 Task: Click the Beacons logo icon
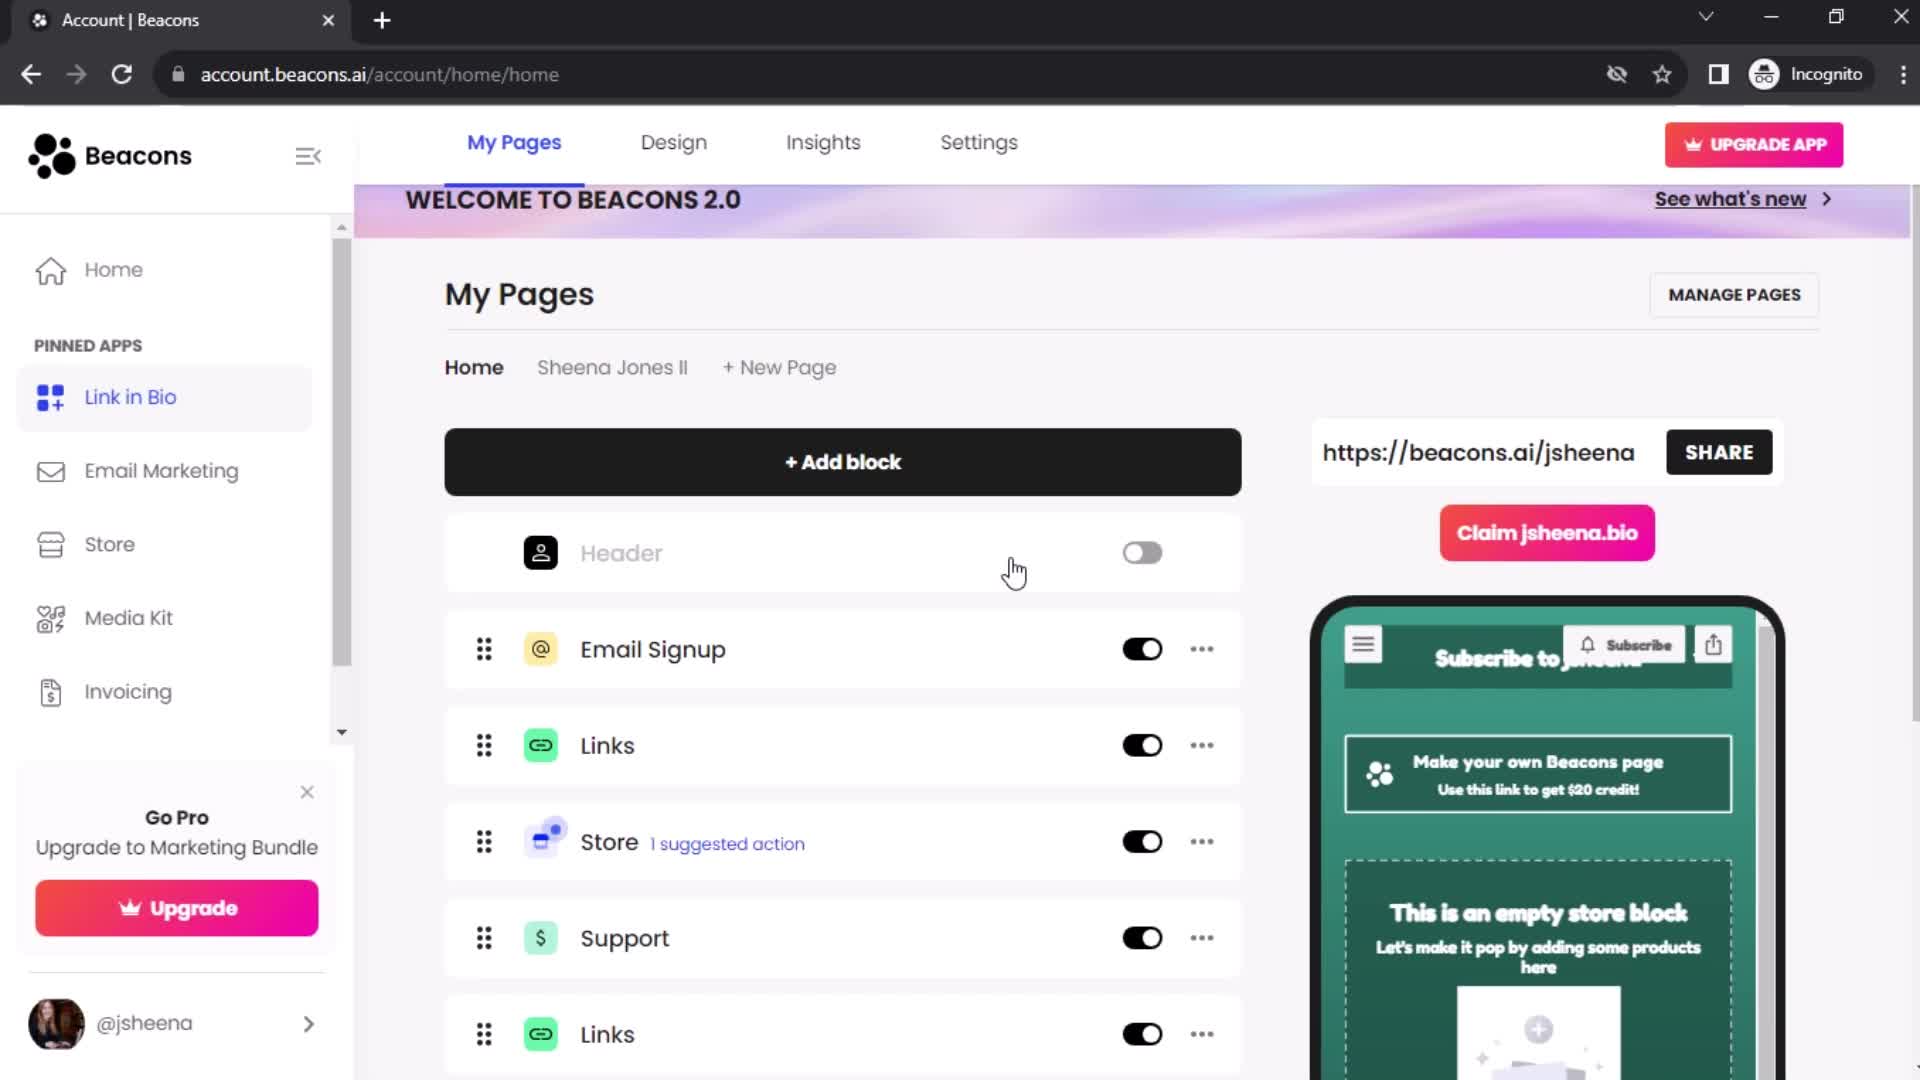[x=49, y=156]
